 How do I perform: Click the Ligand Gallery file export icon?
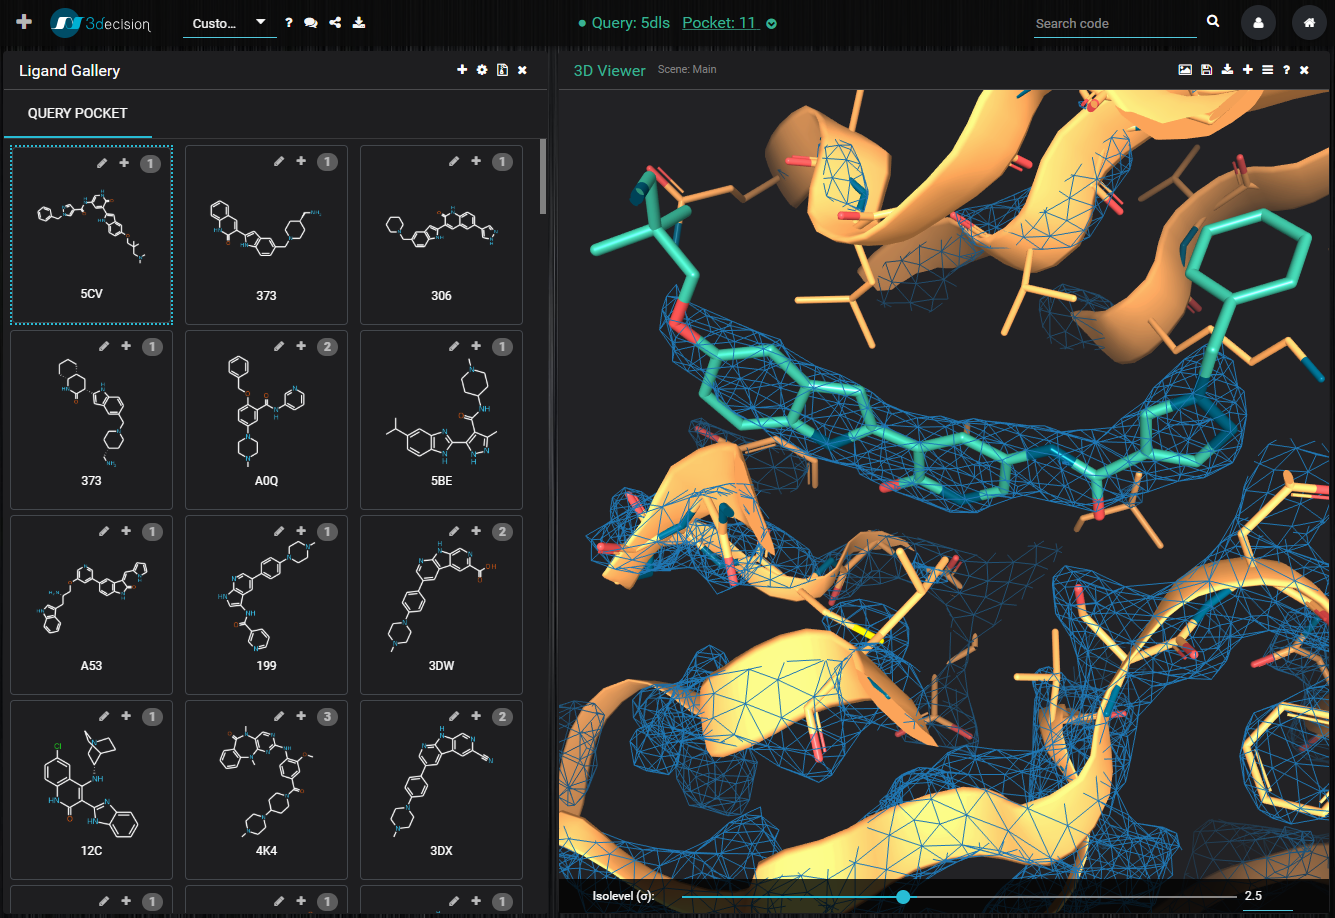click(502, 70)
